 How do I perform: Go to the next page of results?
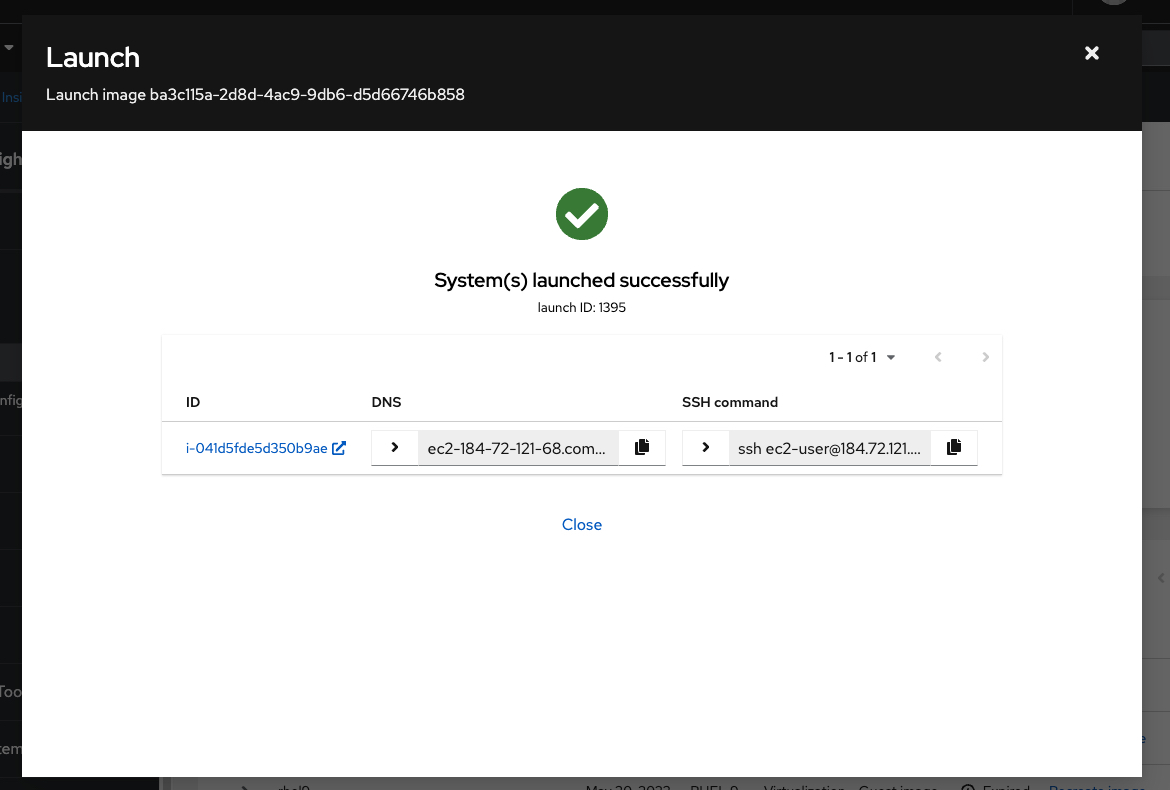point(985,357)
